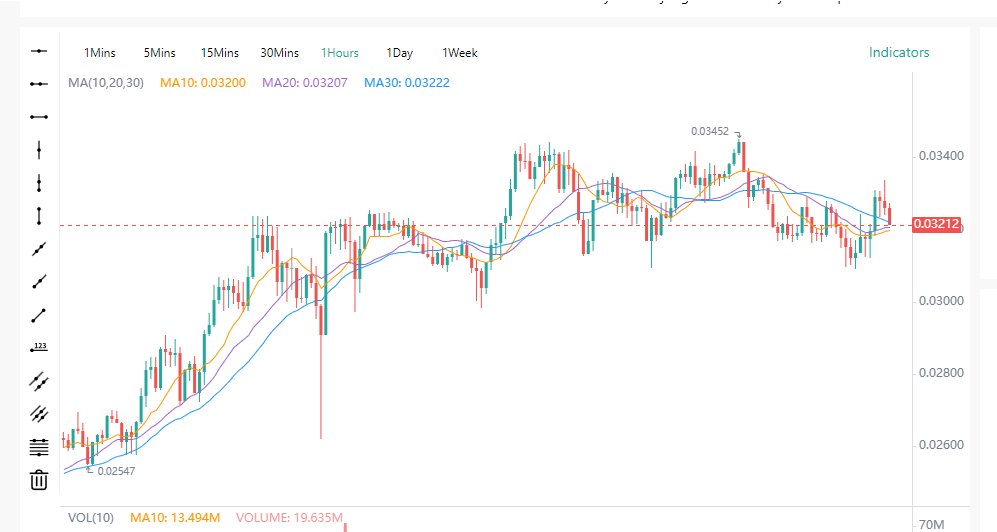This screenshot has width=997, height=532.
Task: Click the MA10: 0.03200 value
Action: [x=203, y=83]
